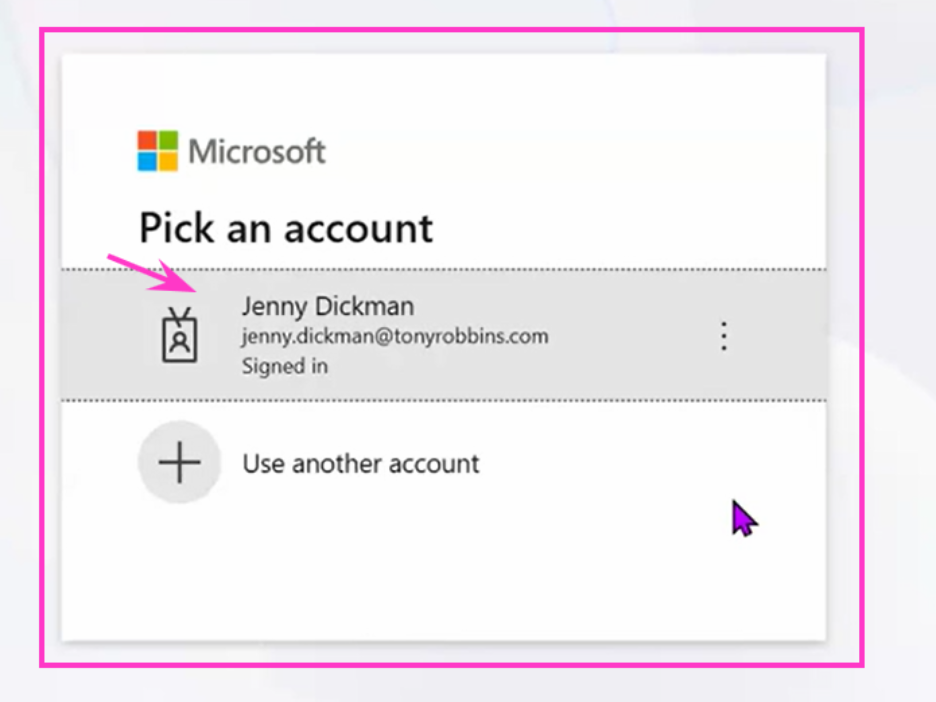Click the plus icon for another account
The image size is (936, 702).
click(179, 462)
